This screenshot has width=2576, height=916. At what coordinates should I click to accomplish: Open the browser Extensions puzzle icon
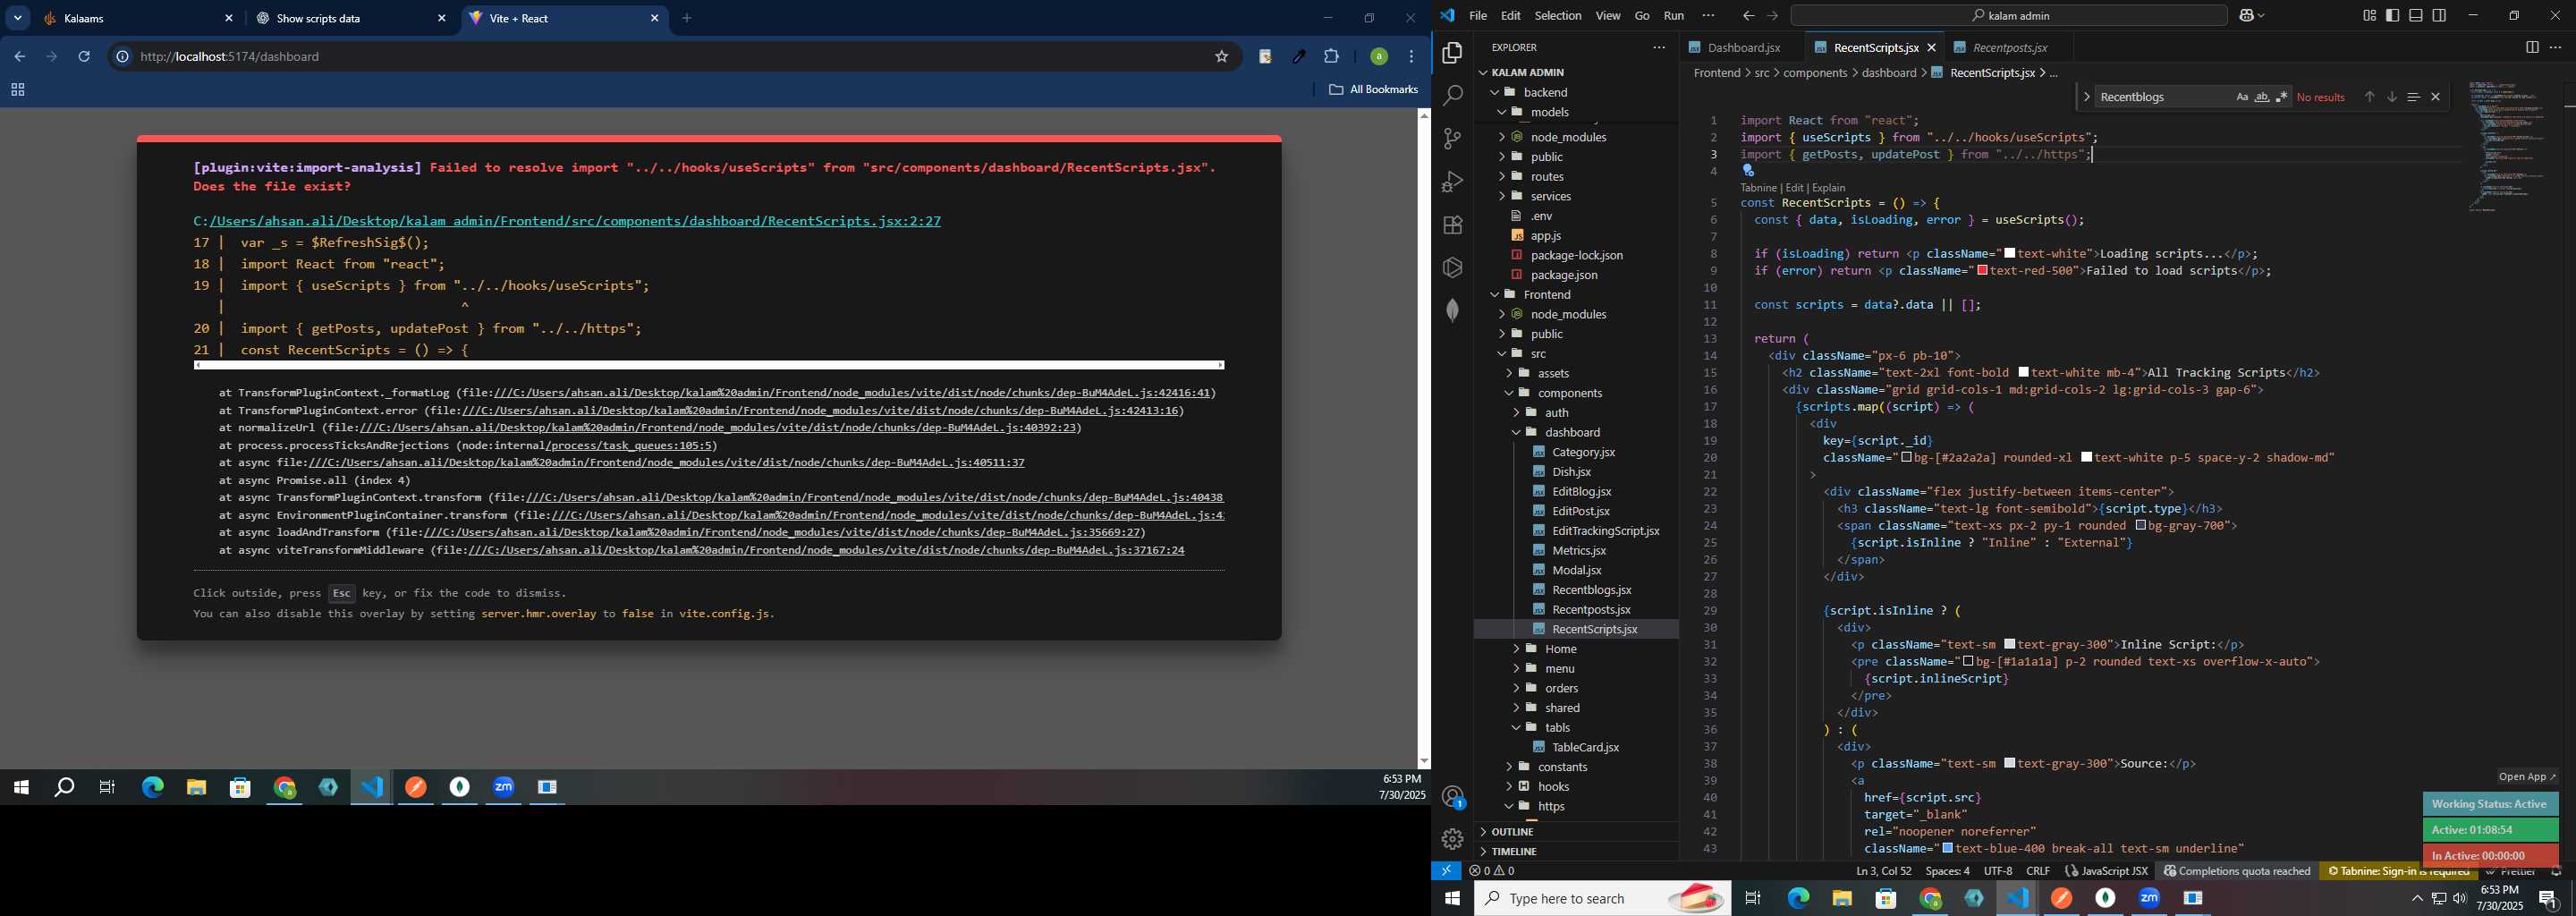(x=1331, y=57)
